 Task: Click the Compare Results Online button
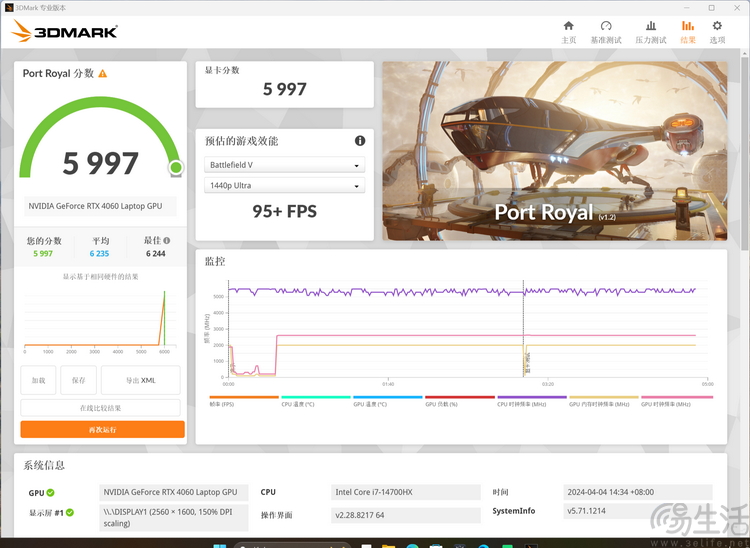tap(100, 408)
